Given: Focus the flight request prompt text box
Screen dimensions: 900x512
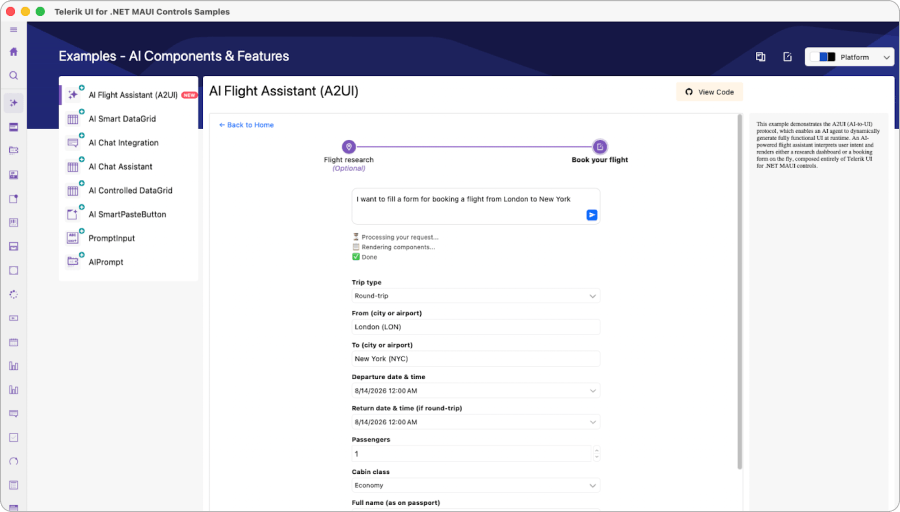Looking at the screenshot, I should (x=476, y=206).
